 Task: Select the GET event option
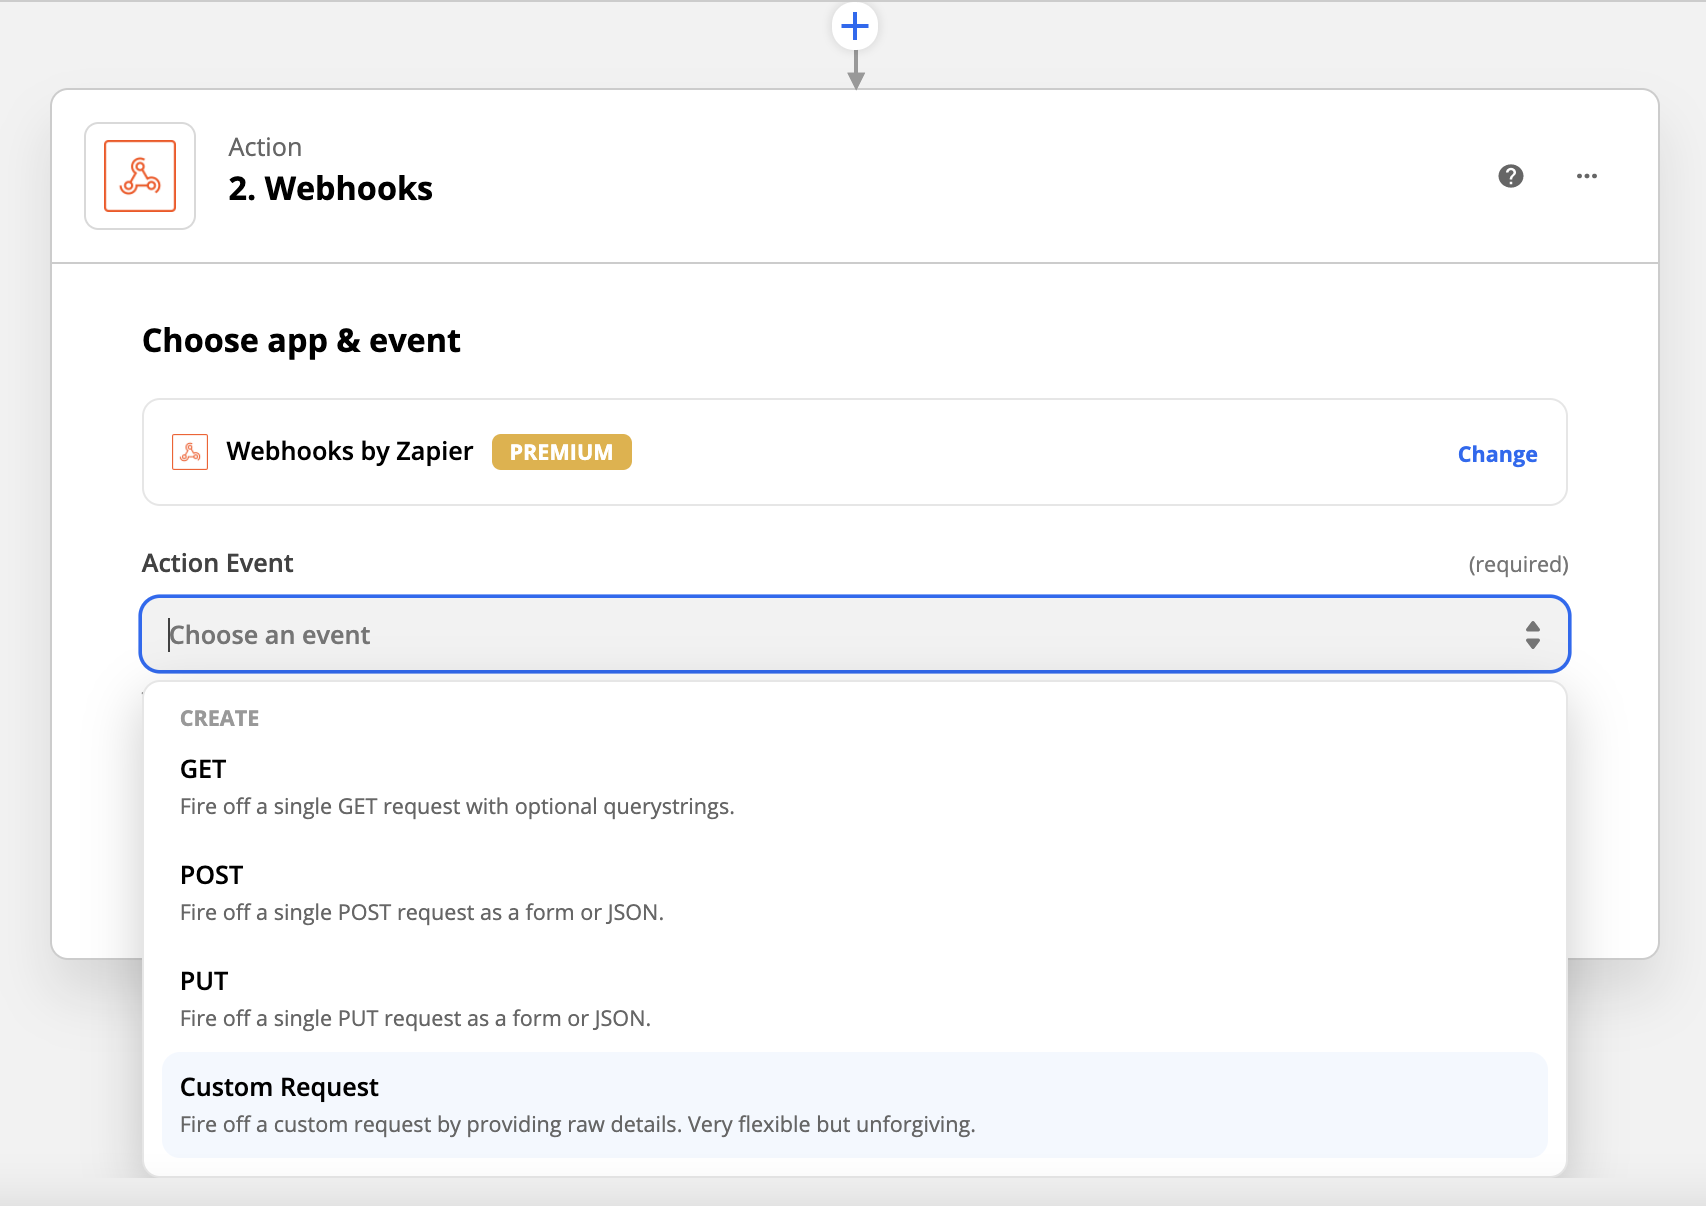tap(855, 787)
